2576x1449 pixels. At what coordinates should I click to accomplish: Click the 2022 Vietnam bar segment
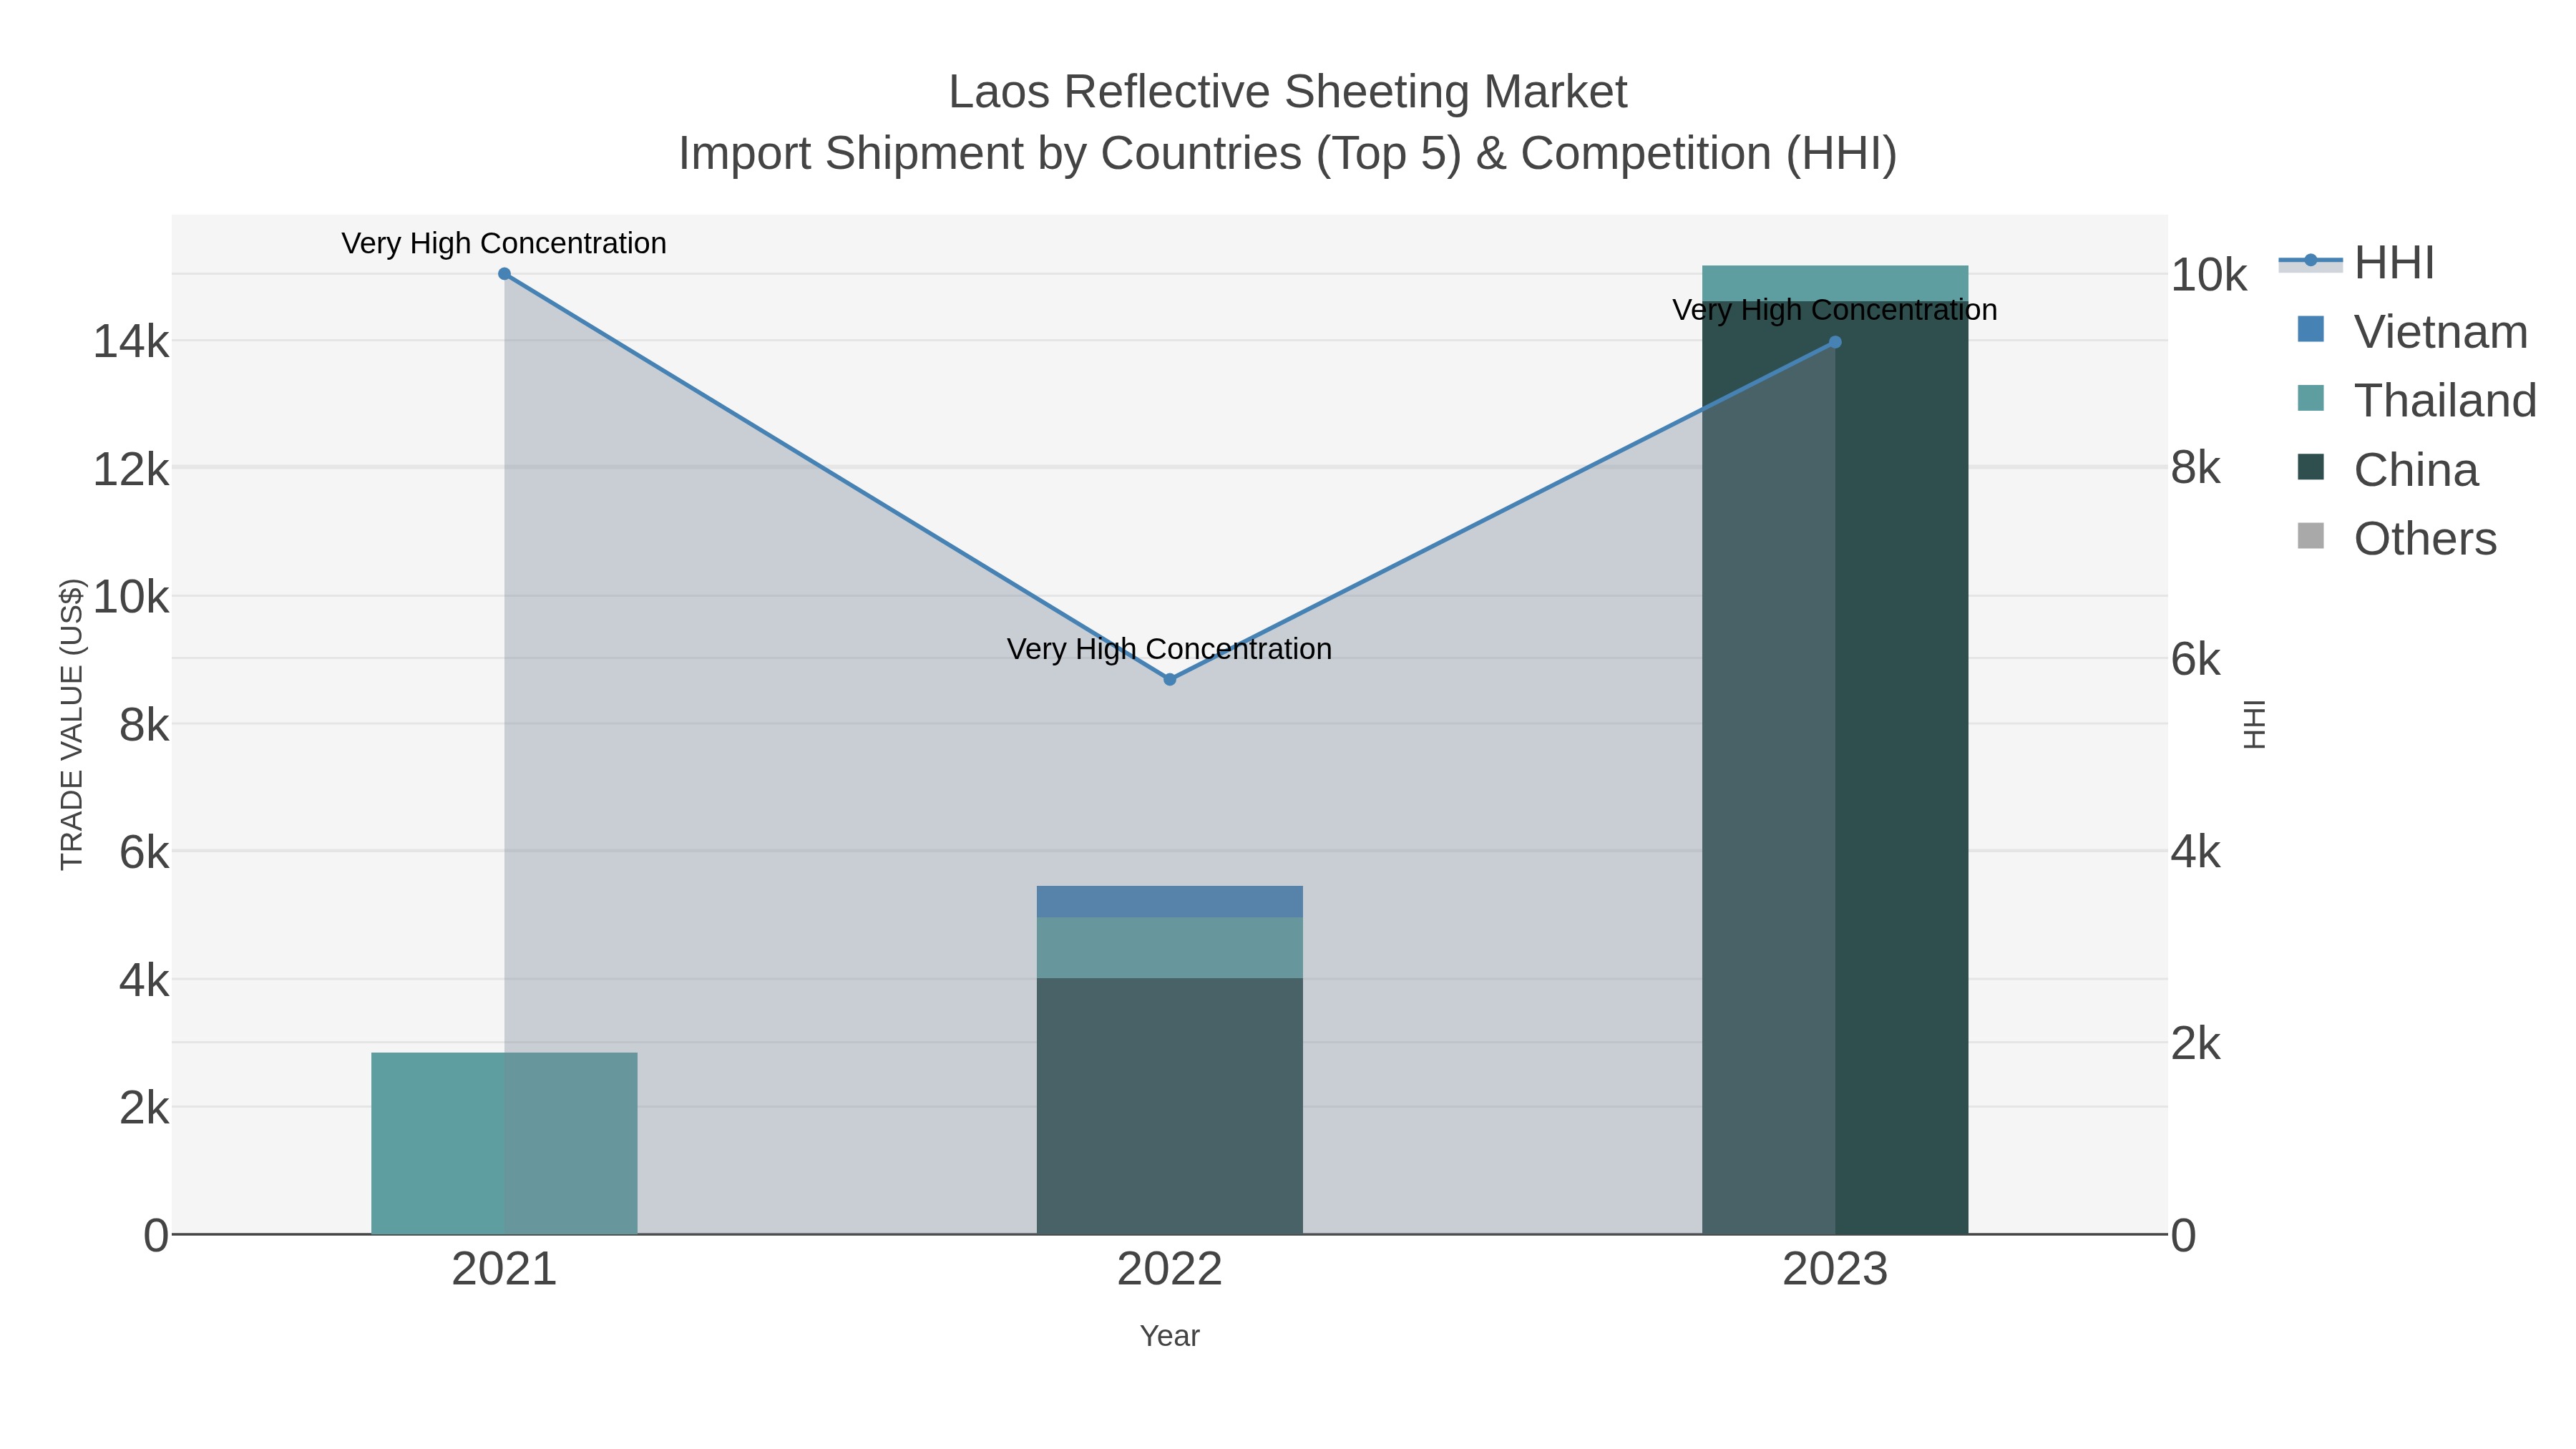1170,901
